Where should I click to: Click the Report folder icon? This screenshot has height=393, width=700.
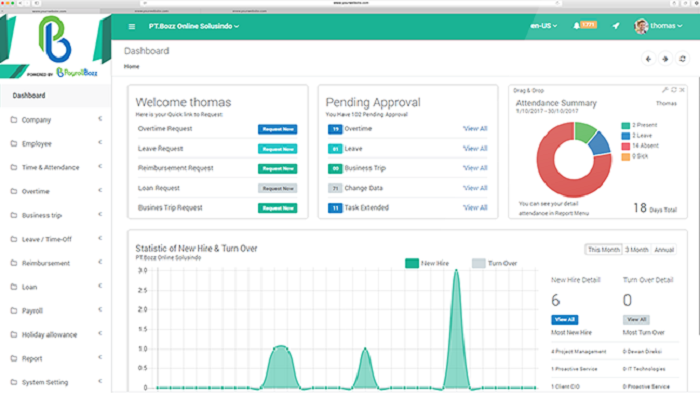(x=14, y=358)
